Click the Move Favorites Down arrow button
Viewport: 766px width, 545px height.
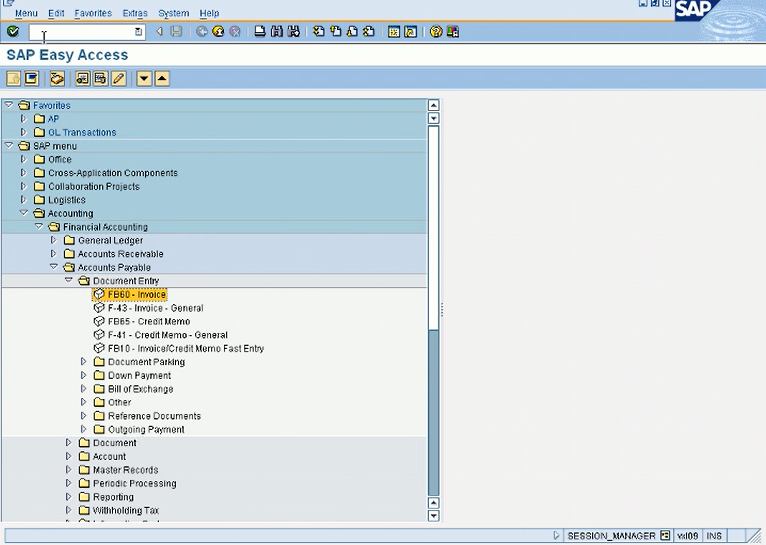tap(144, 78)
